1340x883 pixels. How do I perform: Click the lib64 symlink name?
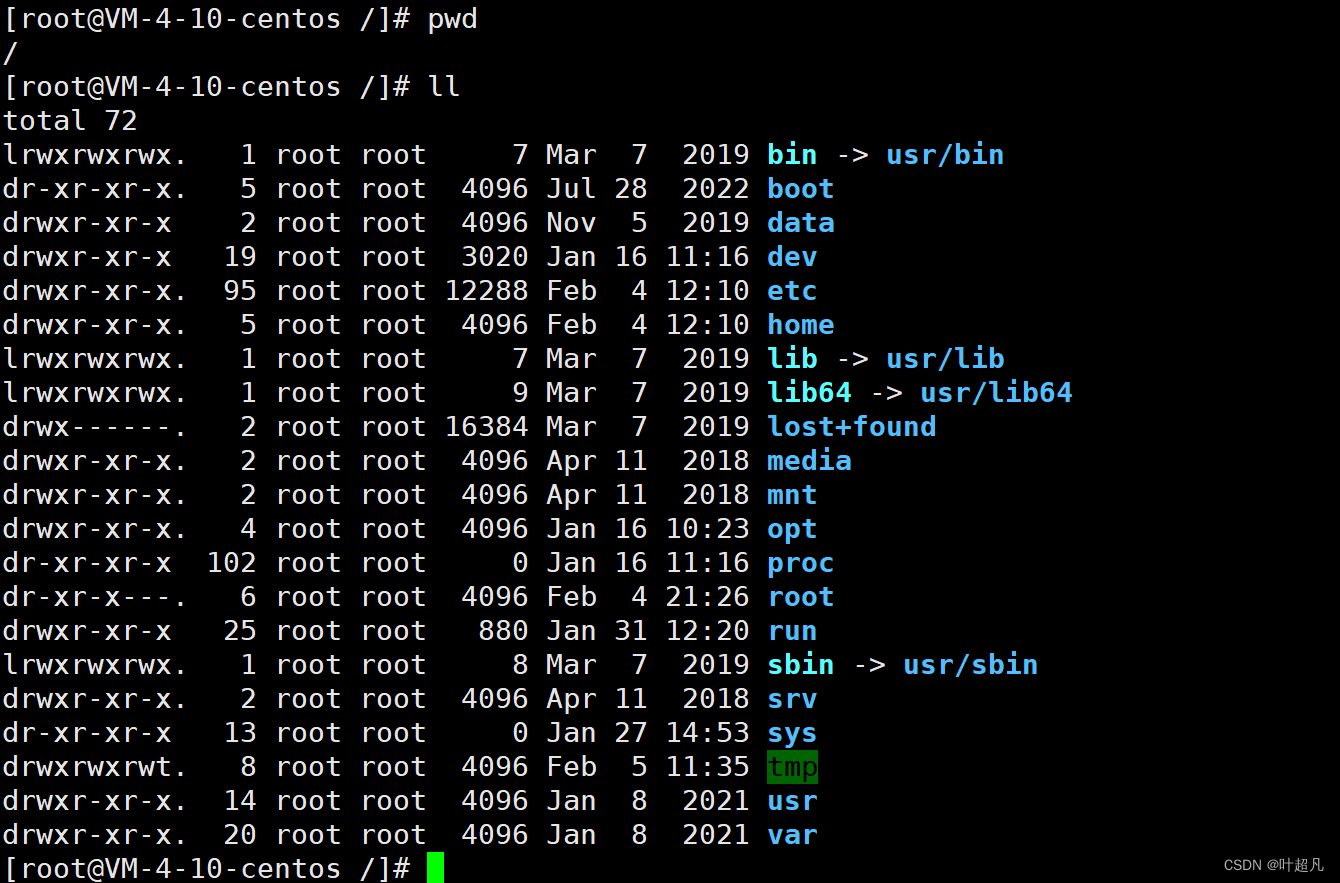[x=809, y=393]
